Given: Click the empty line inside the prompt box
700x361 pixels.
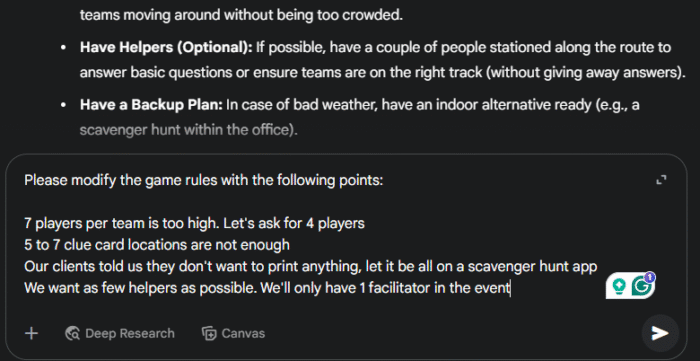Looking at the screenshot, I should [312, 202].
